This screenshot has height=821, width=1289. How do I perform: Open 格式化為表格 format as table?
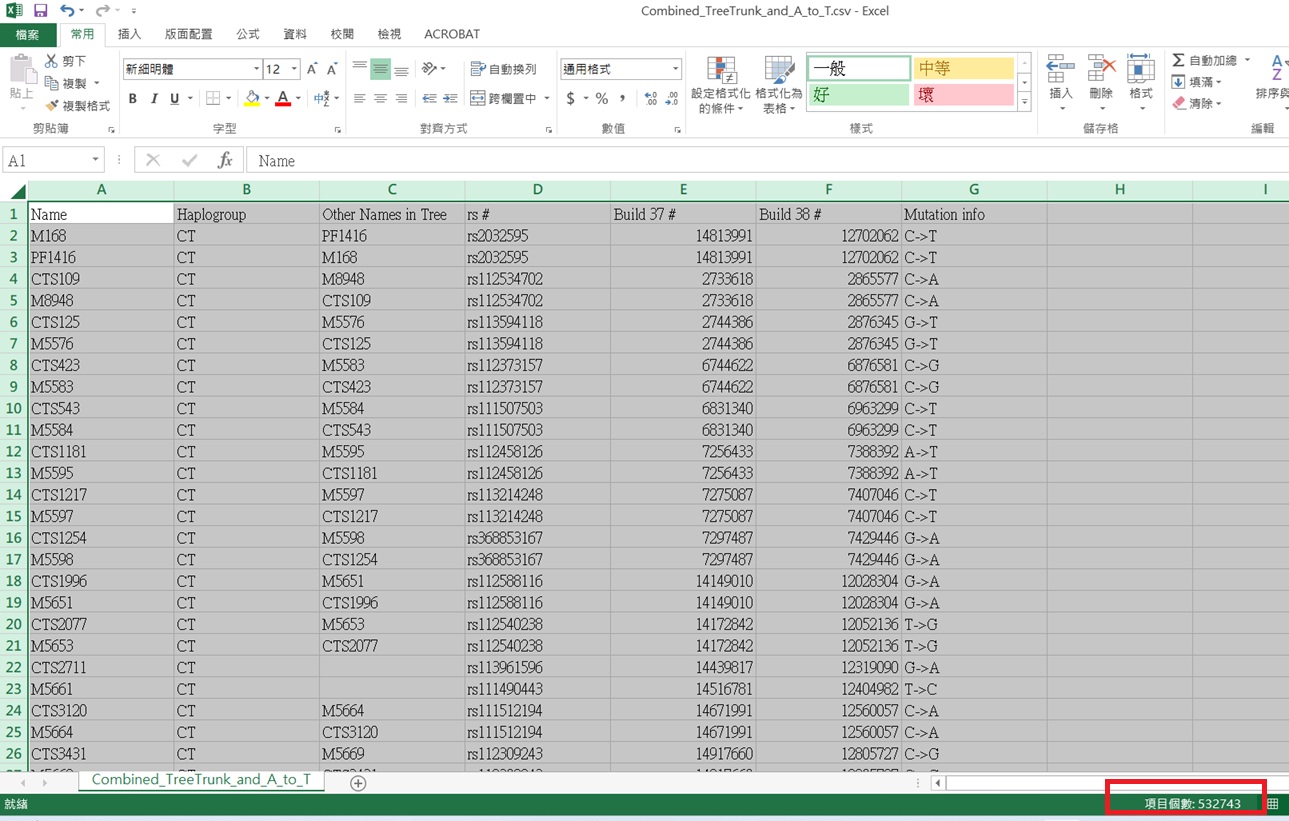[779, 84]
